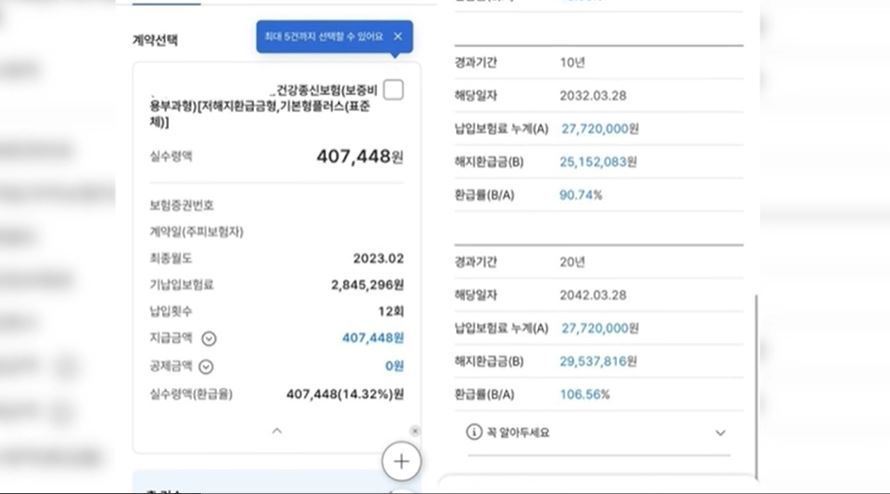Expand 꼭 알아두세요 section with chevron
Viewport: 890px width, 494px height.
(x=720, y=433)
